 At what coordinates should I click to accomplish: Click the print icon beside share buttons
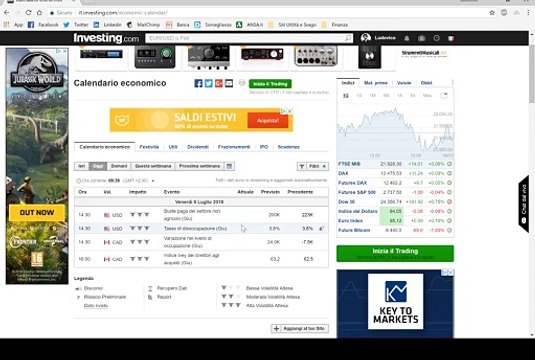pyautogui.click(x=242, y=83)
